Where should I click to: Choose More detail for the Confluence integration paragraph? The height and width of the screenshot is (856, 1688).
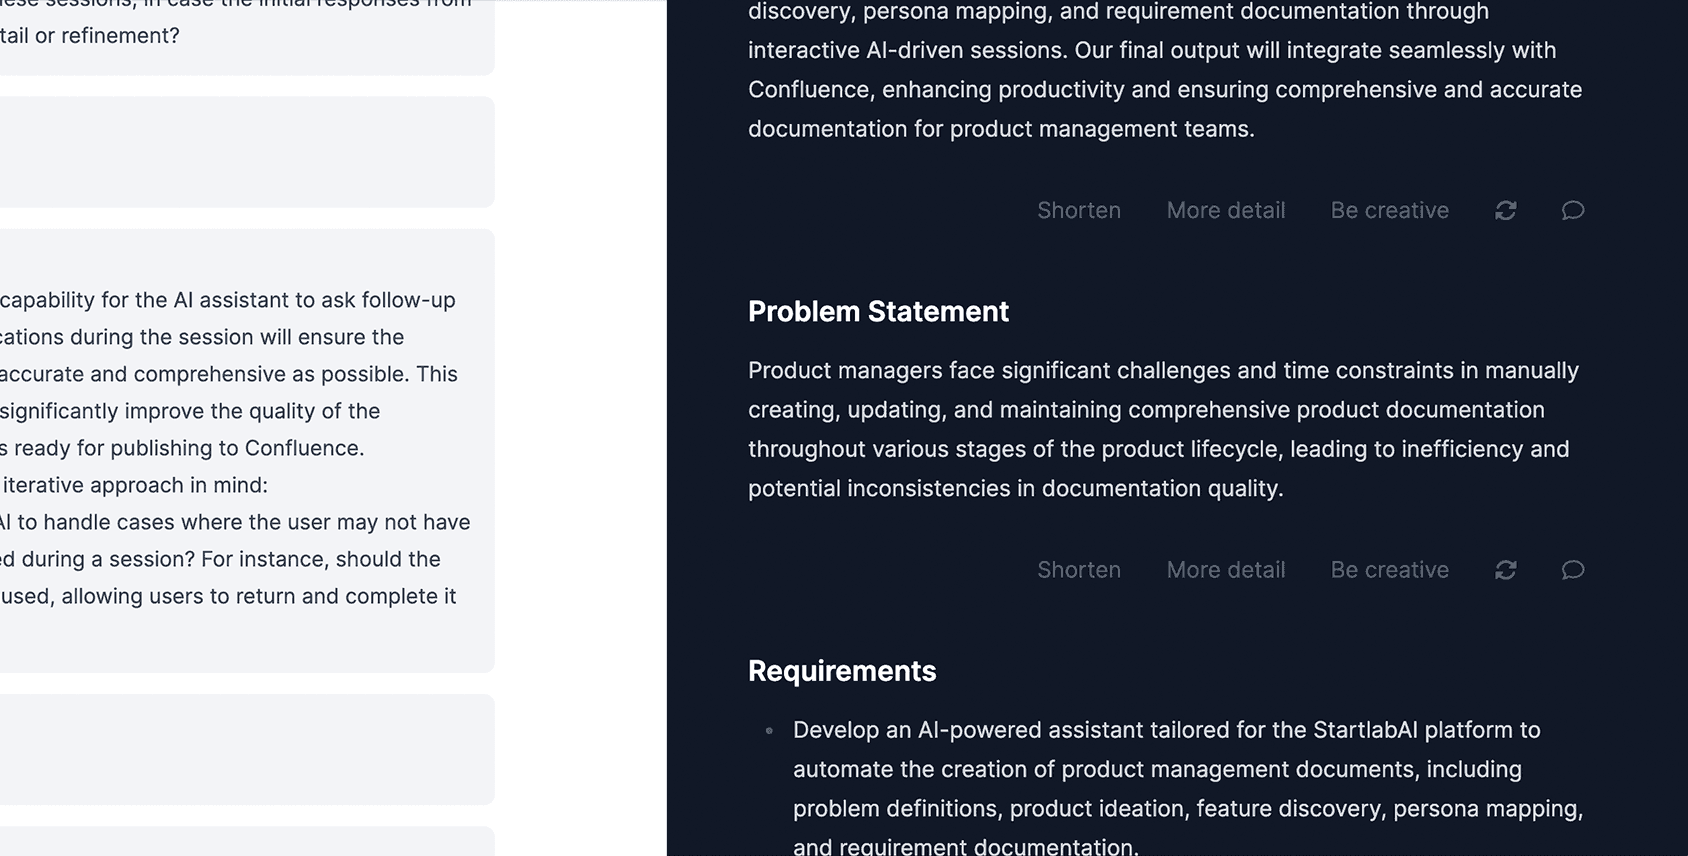[x=1226, y=211]
